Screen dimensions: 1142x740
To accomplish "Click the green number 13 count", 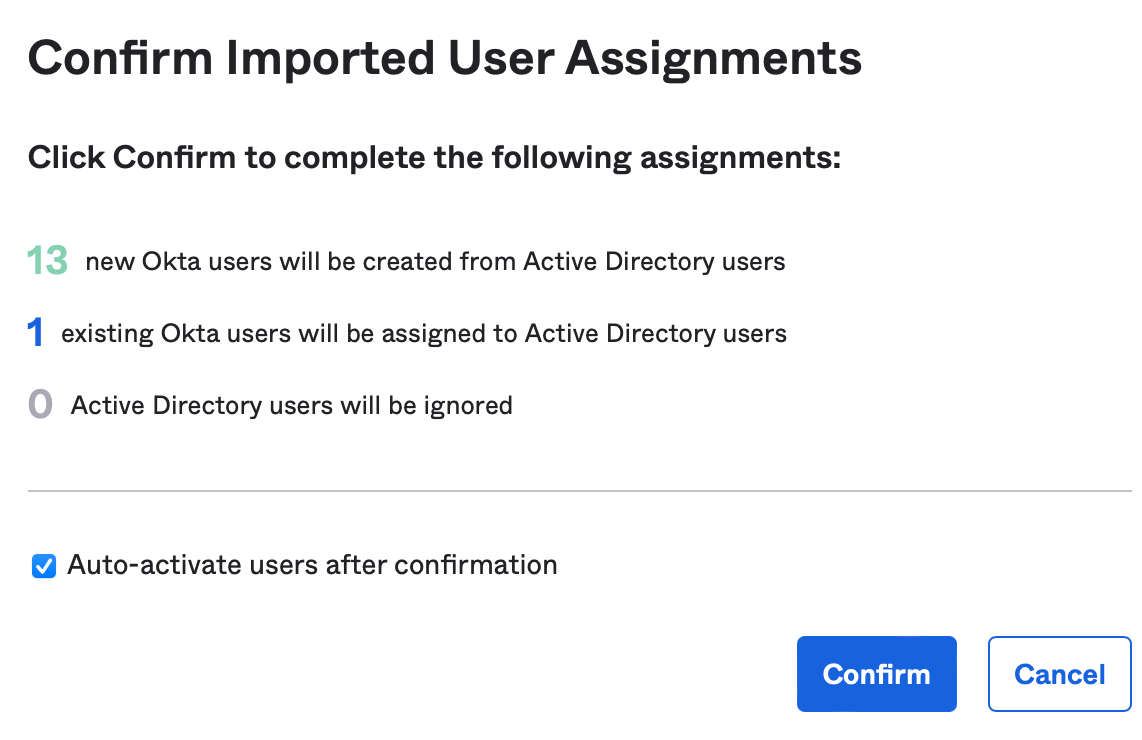I will [x=47, y=261].
